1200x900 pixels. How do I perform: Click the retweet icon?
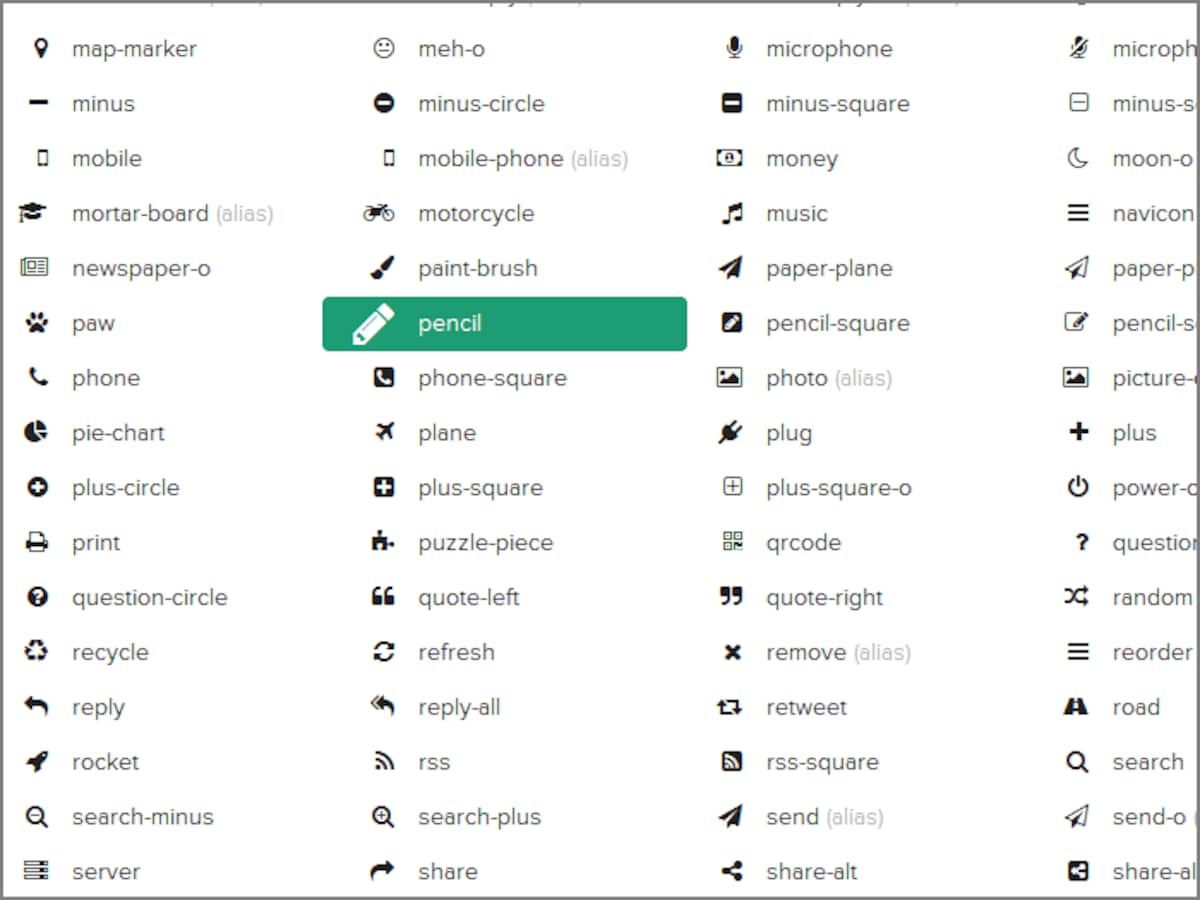coord(730,707)
